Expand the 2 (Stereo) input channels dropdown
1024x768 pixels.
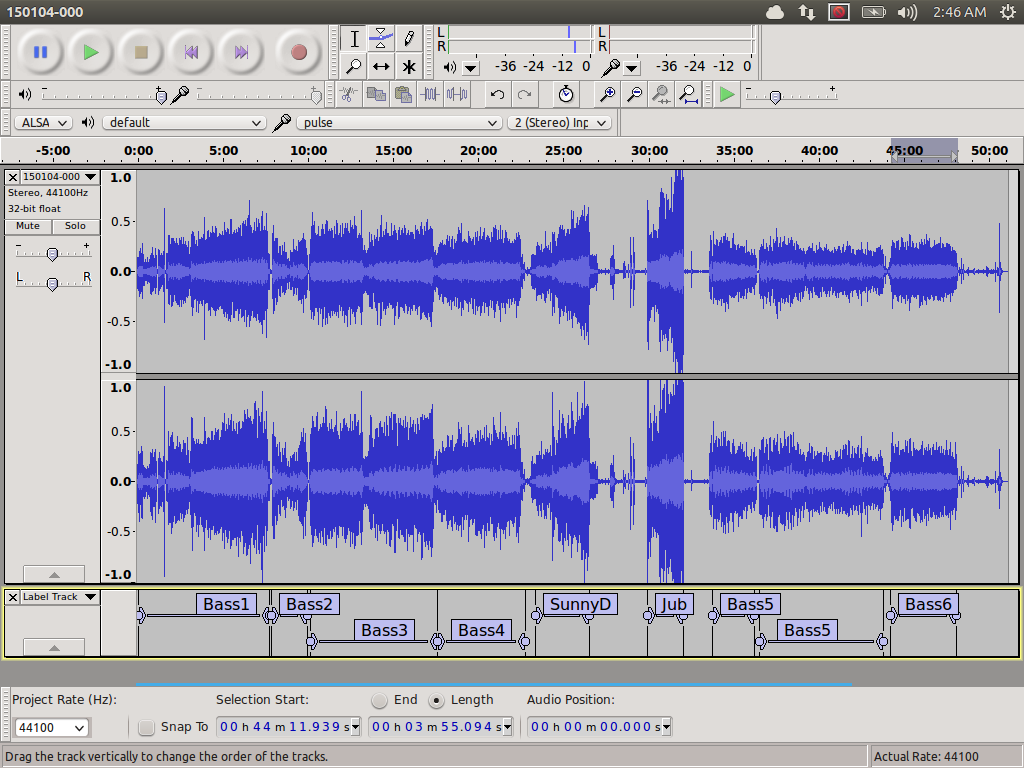click(x=559, y=122)
